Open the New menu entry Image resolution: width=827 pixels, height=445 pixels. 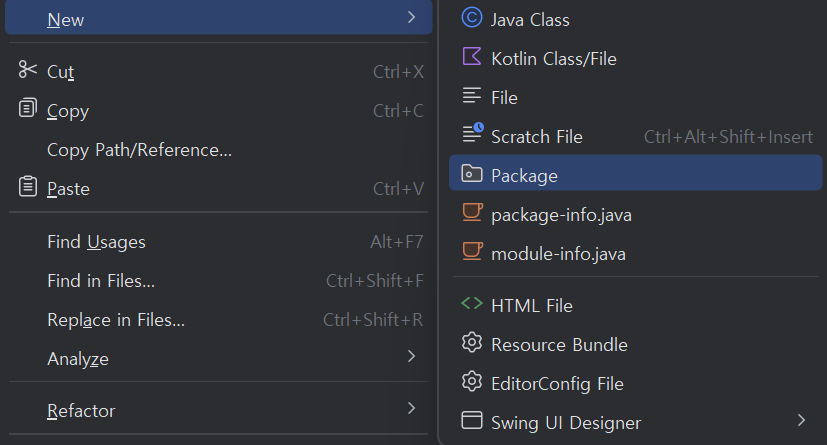click(218, 18)
